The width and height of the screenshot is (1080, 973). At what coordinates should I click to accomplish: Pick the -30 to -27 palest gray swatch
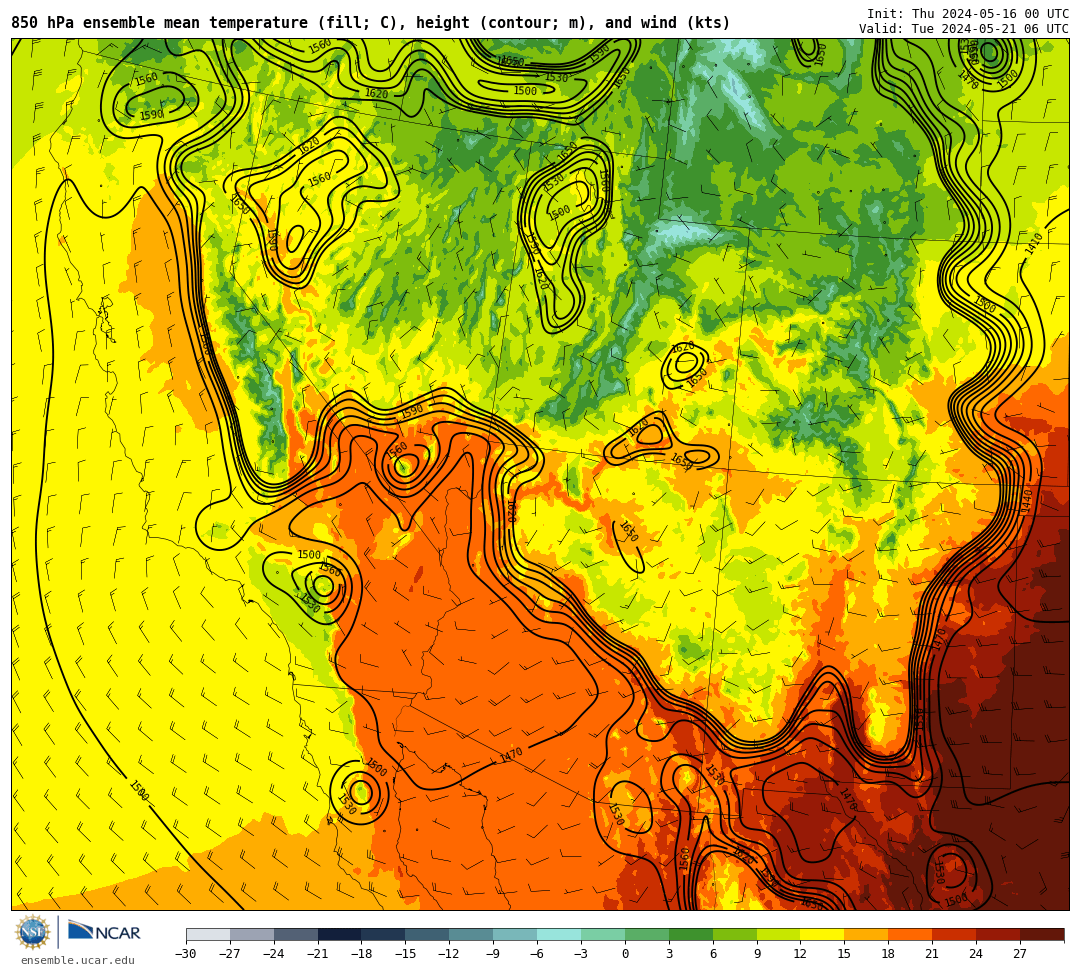click(x=208, y=934)
